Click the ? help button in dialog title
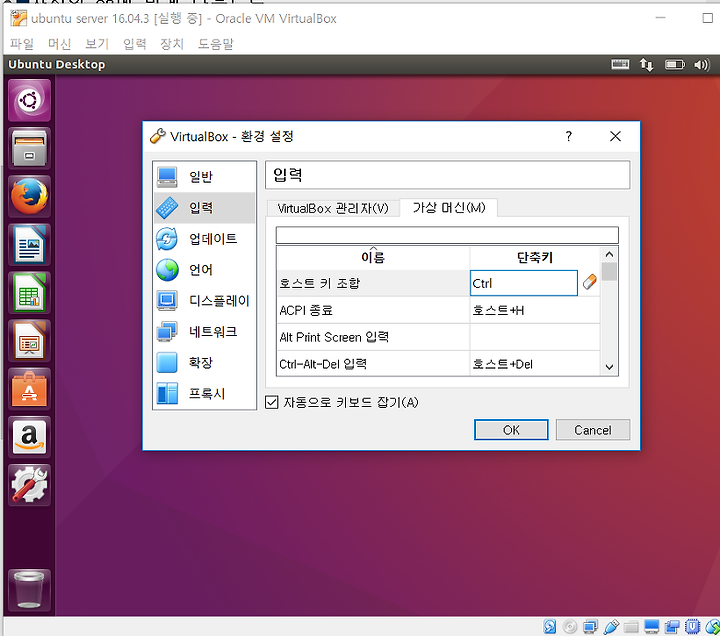This screenshot has width=720, height=636. (x=568, y=136)
